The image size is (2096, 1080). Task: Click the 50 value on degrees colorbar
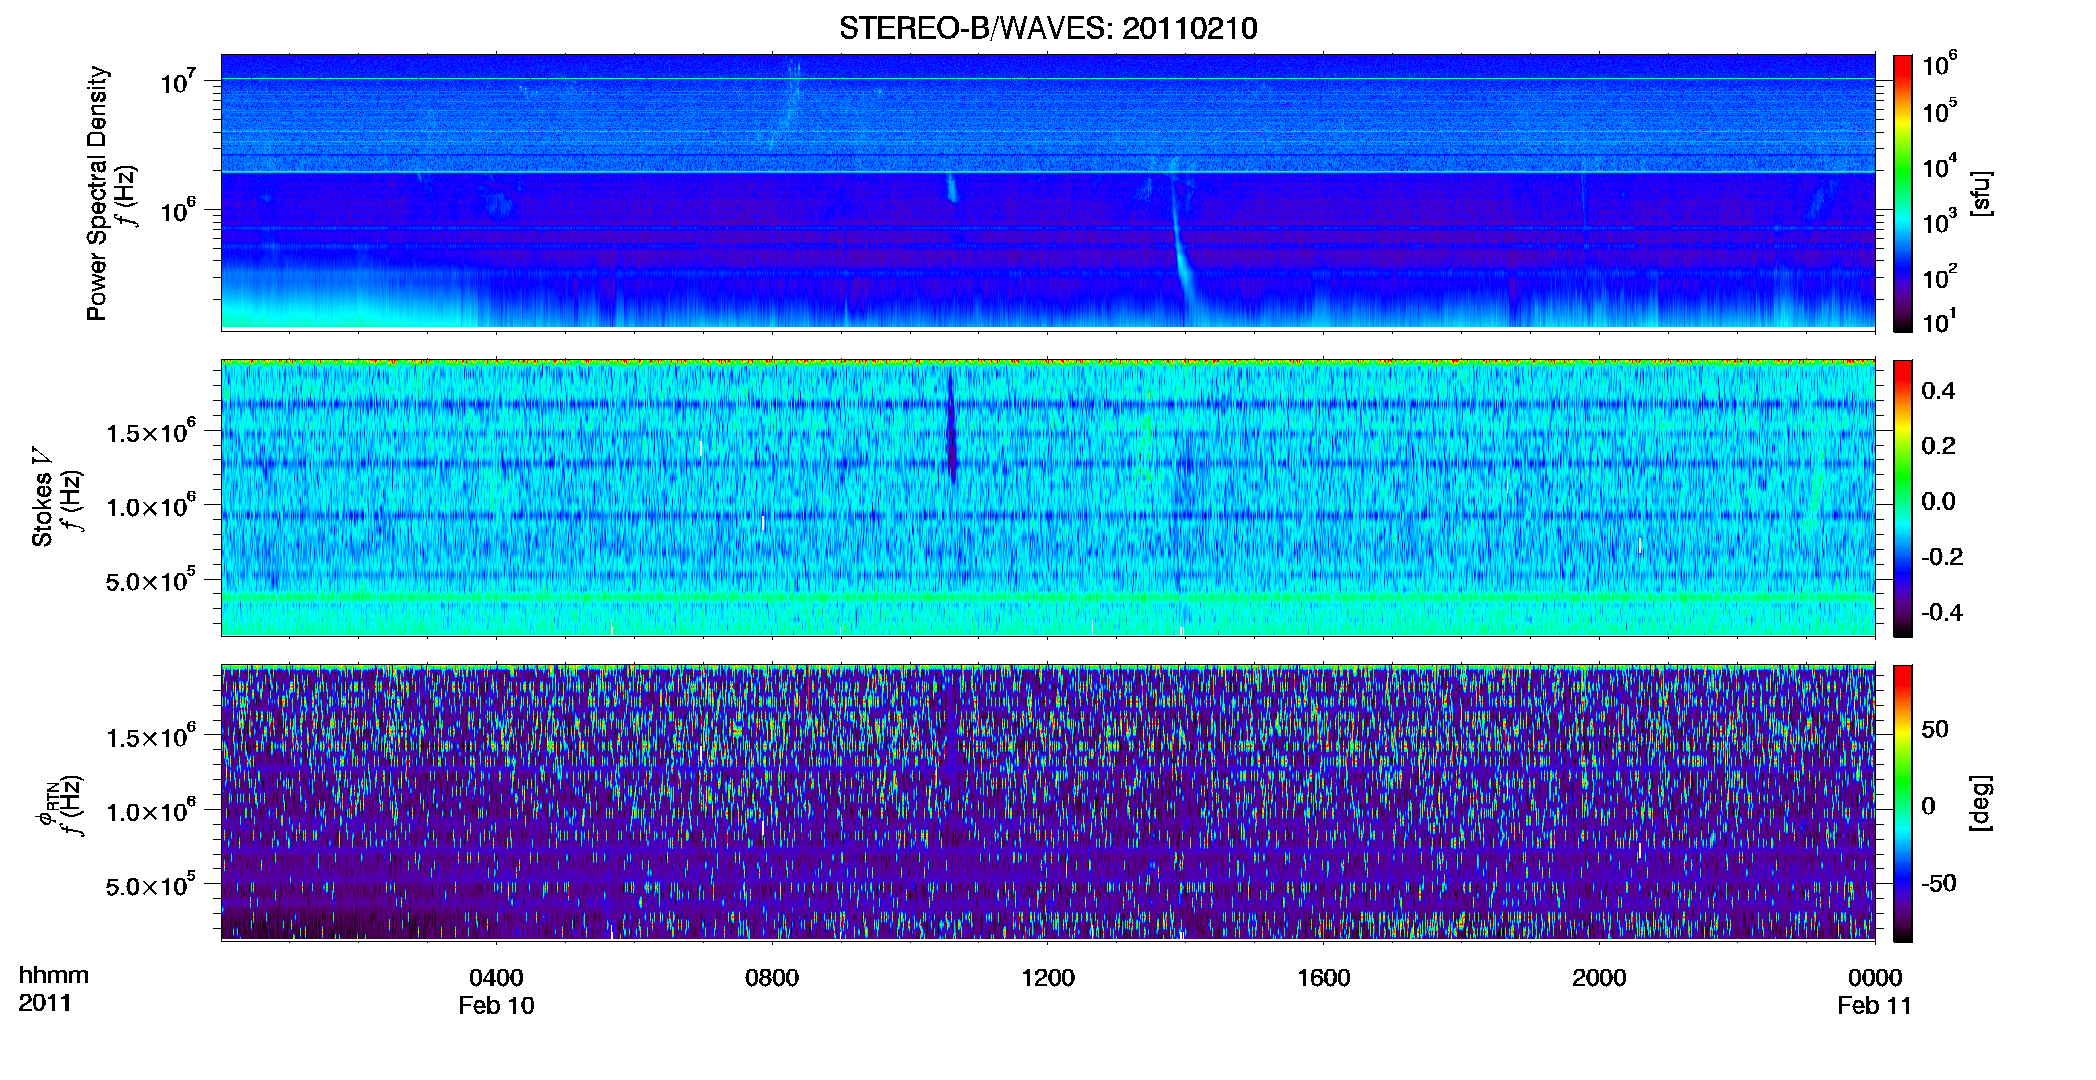point(1935,729)
